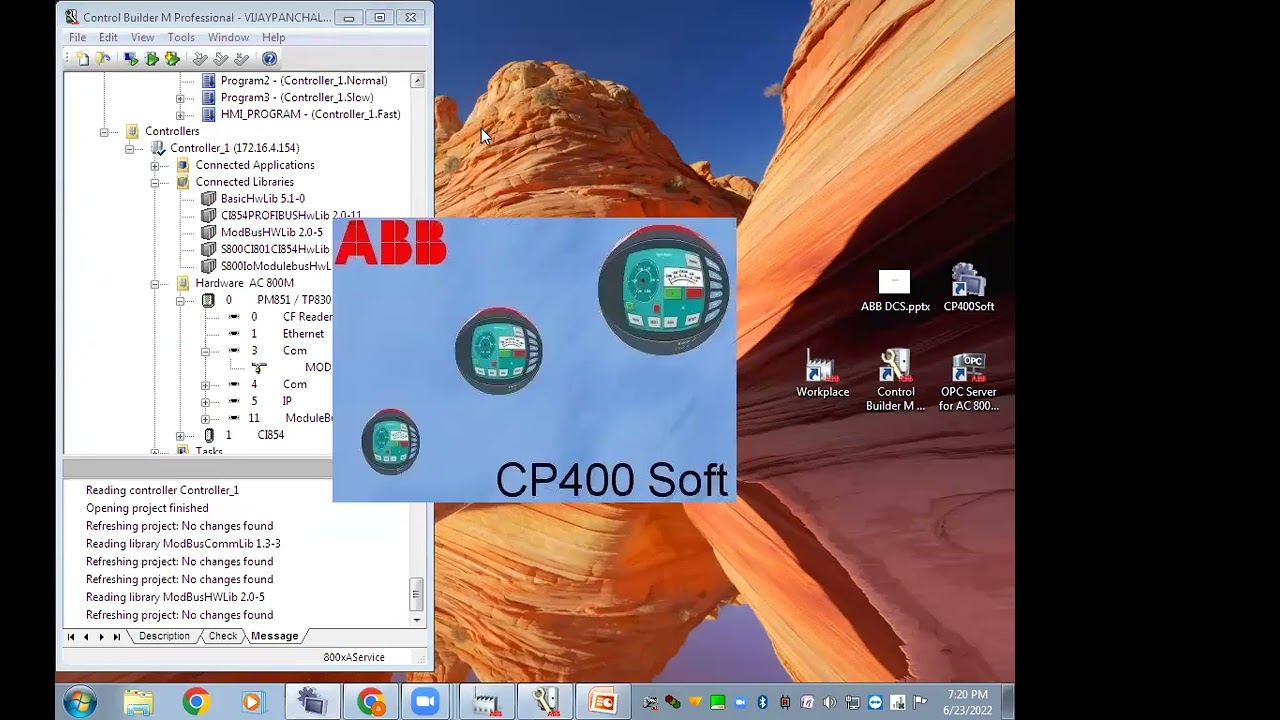Switch to the Check tab
The width and height of the screenshot is (1280, 720).
coord(222,636)
